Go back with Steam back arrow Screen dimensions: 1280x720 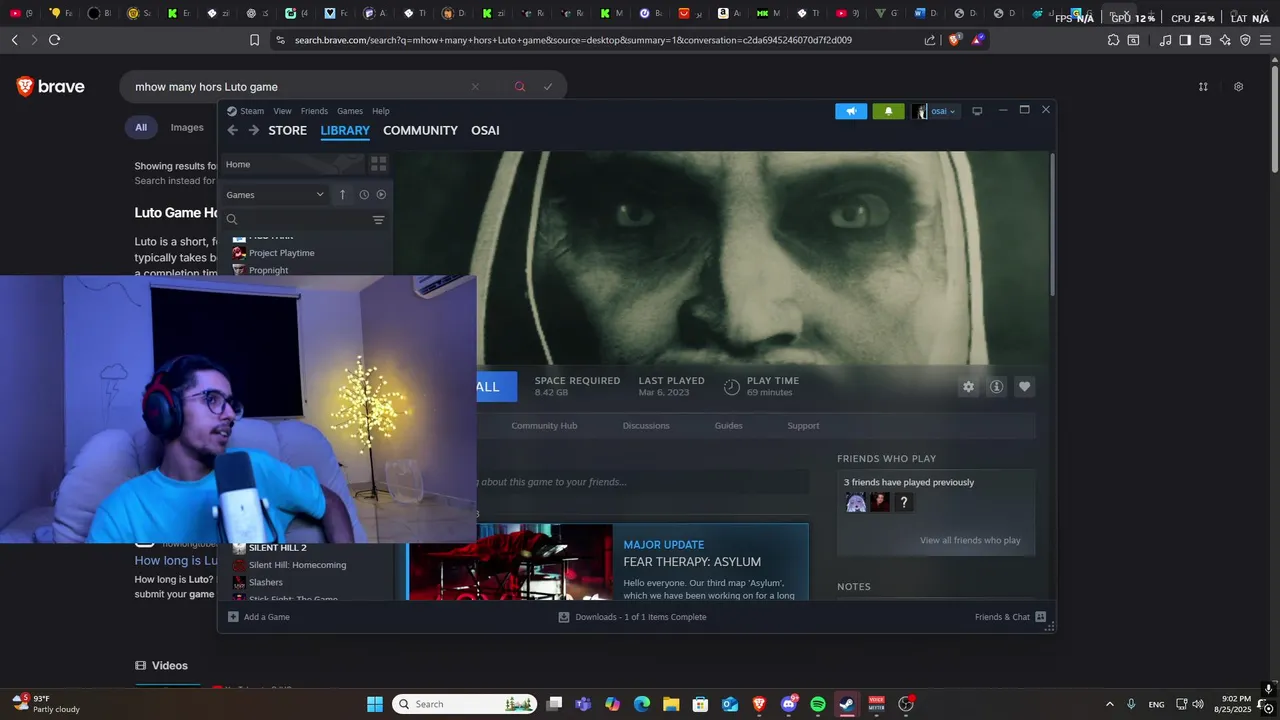pos(232,130)
